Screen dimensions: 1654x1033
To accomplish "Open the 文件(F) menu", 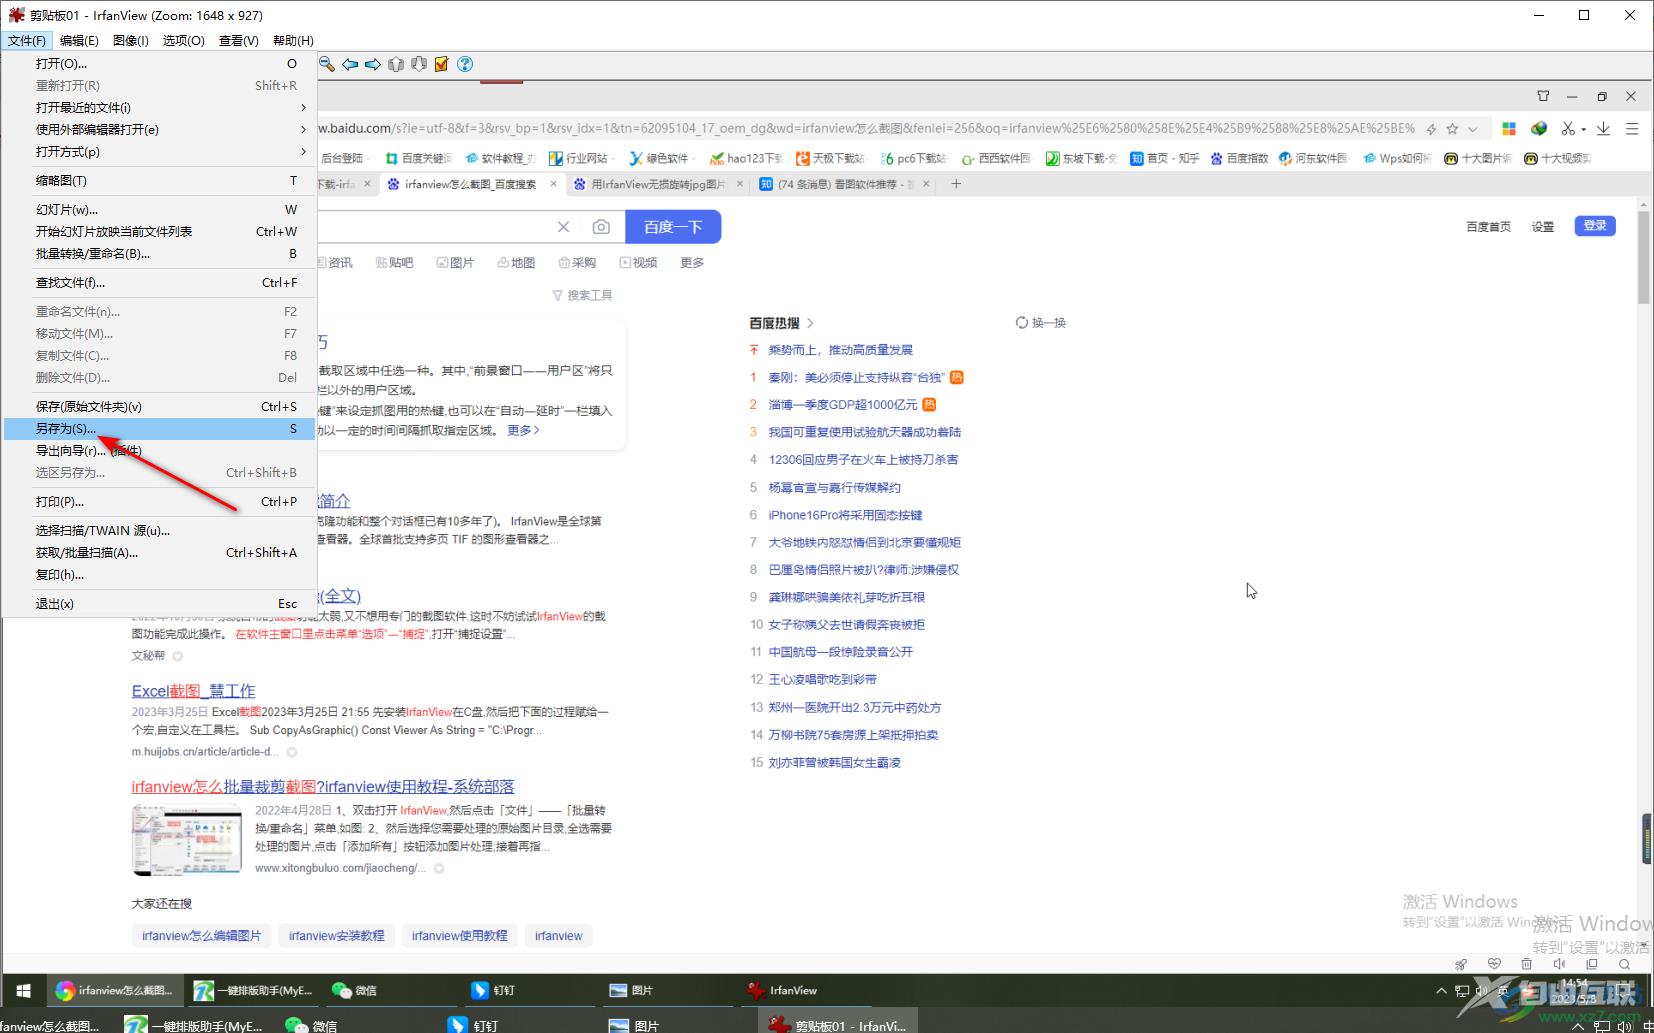I will click(x=27, y=40).
